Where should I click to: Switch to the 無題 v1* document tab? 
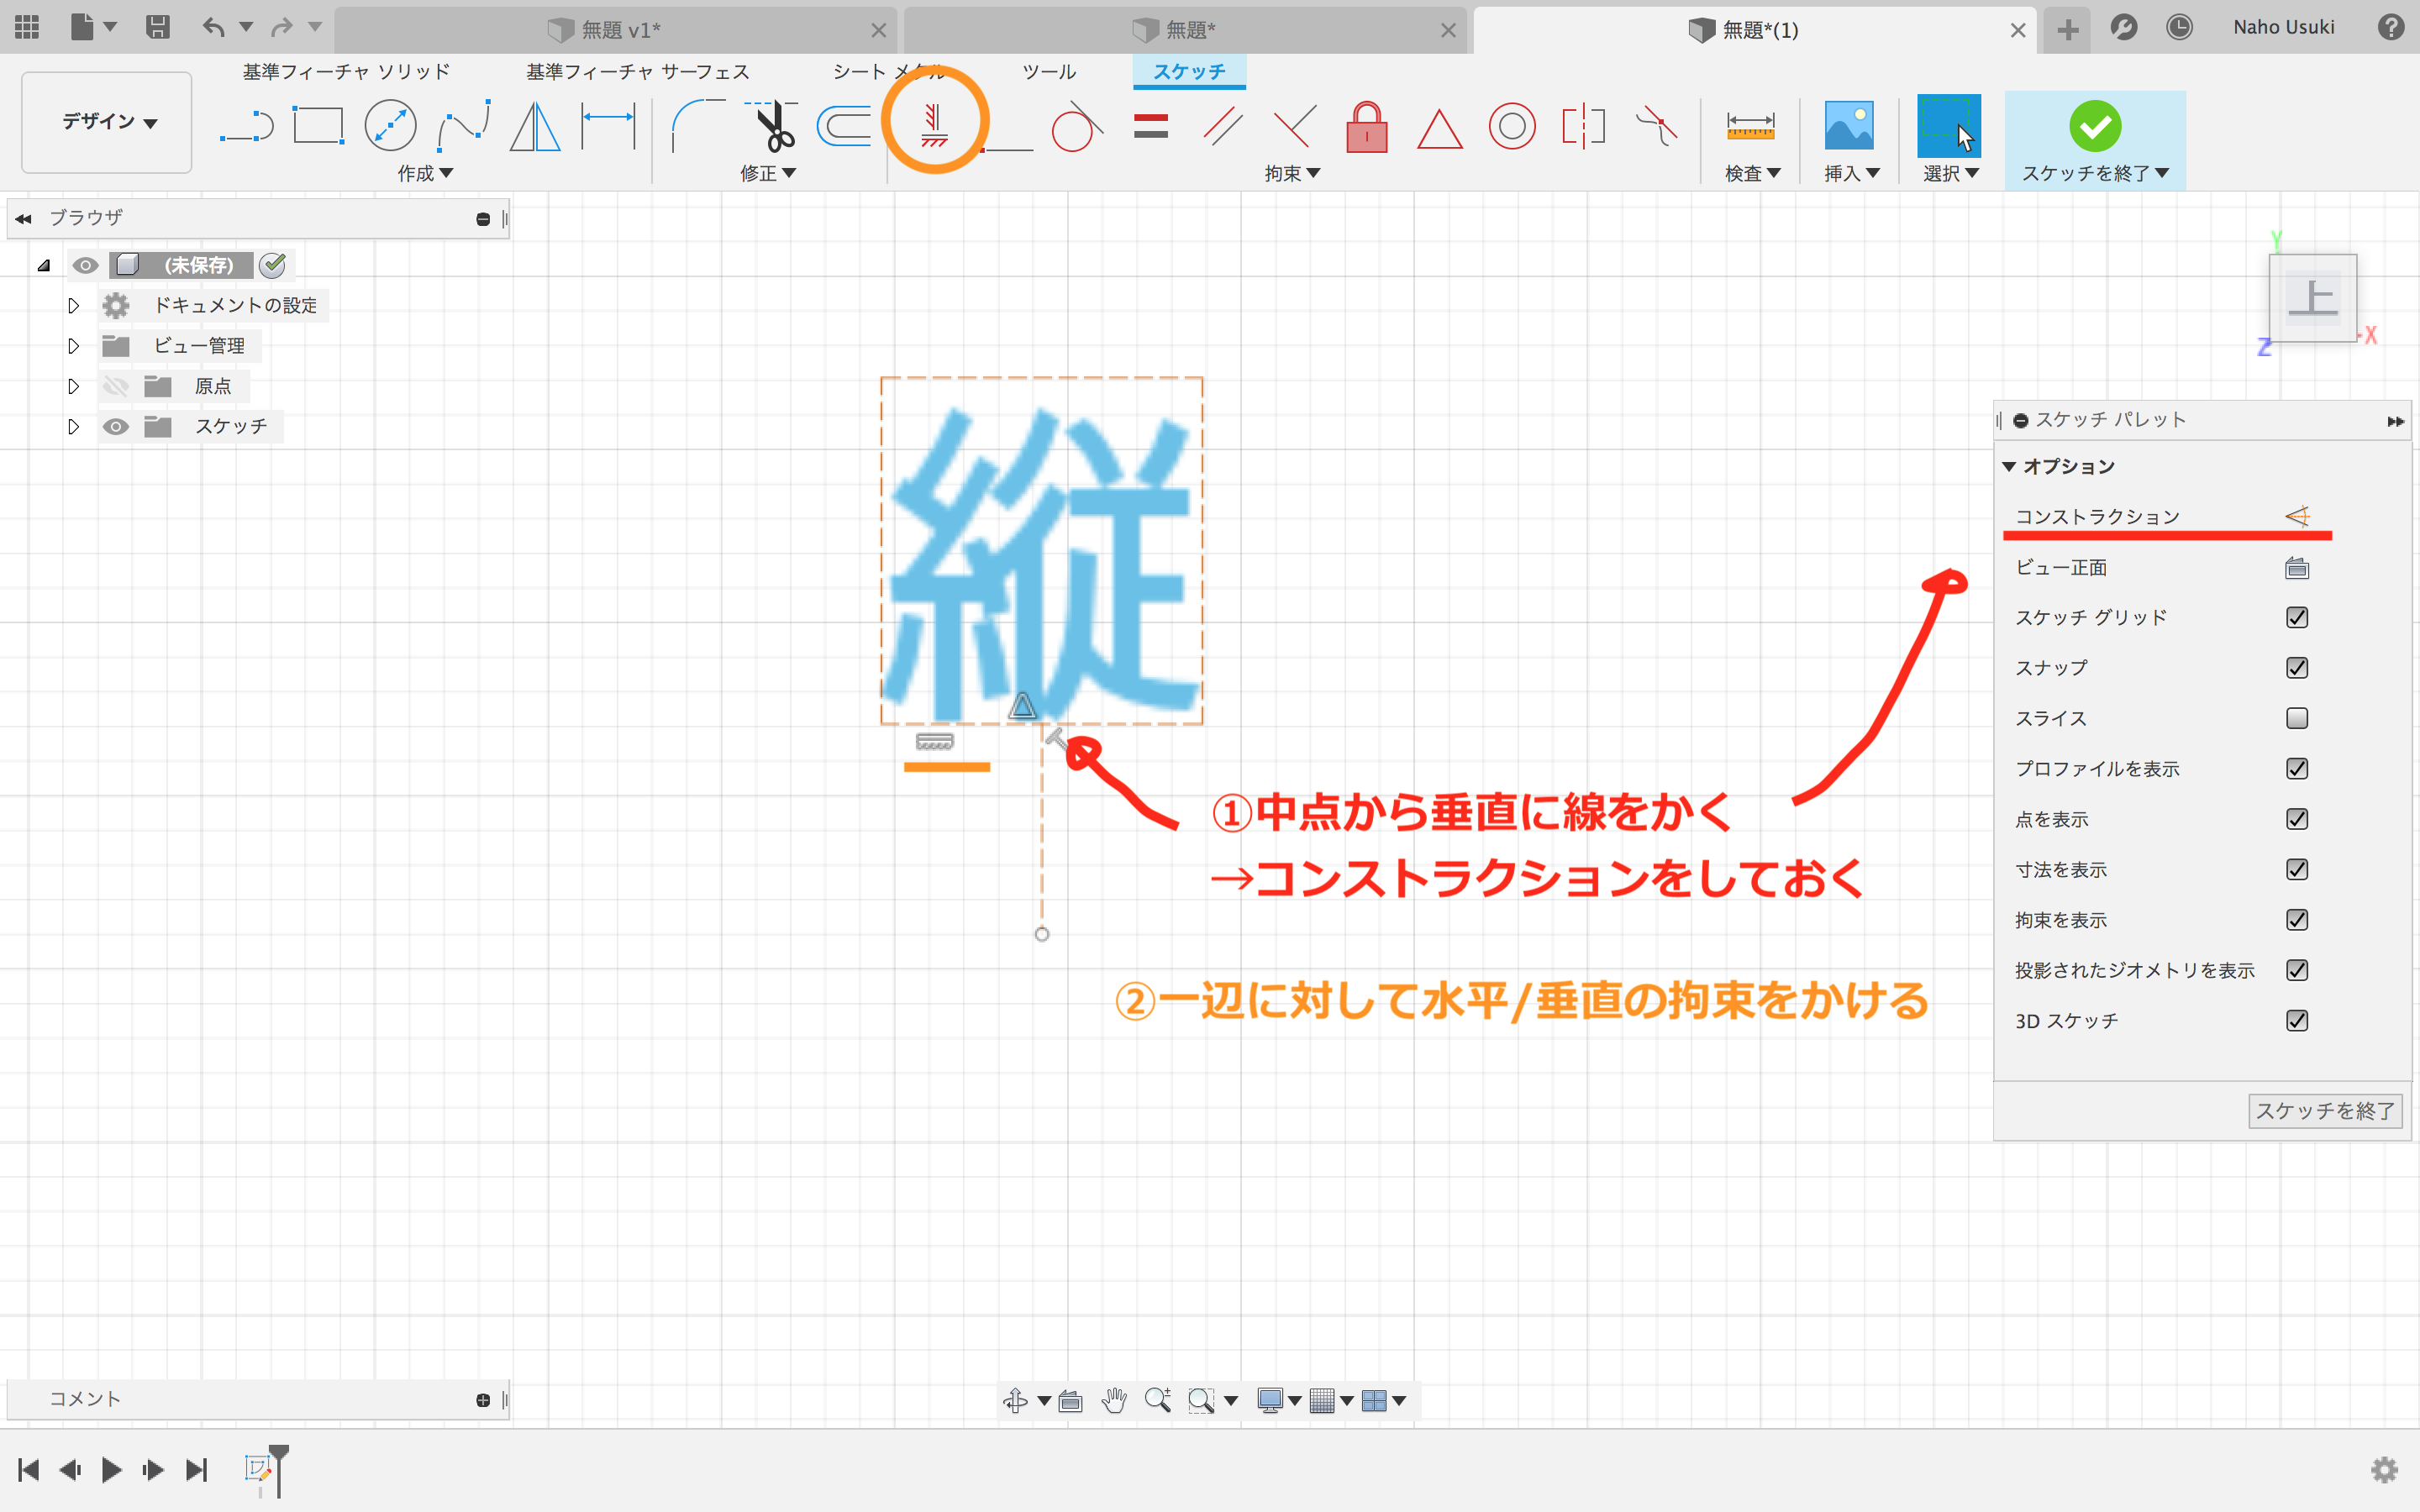620,30
